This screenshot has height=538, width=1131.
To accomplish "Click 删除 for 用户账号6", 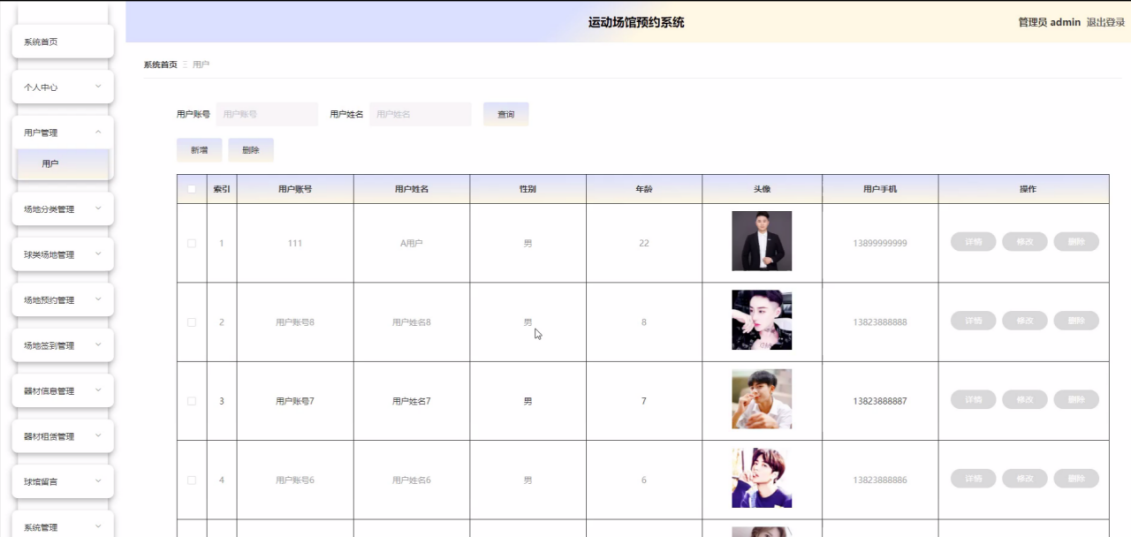I will (x=1076, y=479).
